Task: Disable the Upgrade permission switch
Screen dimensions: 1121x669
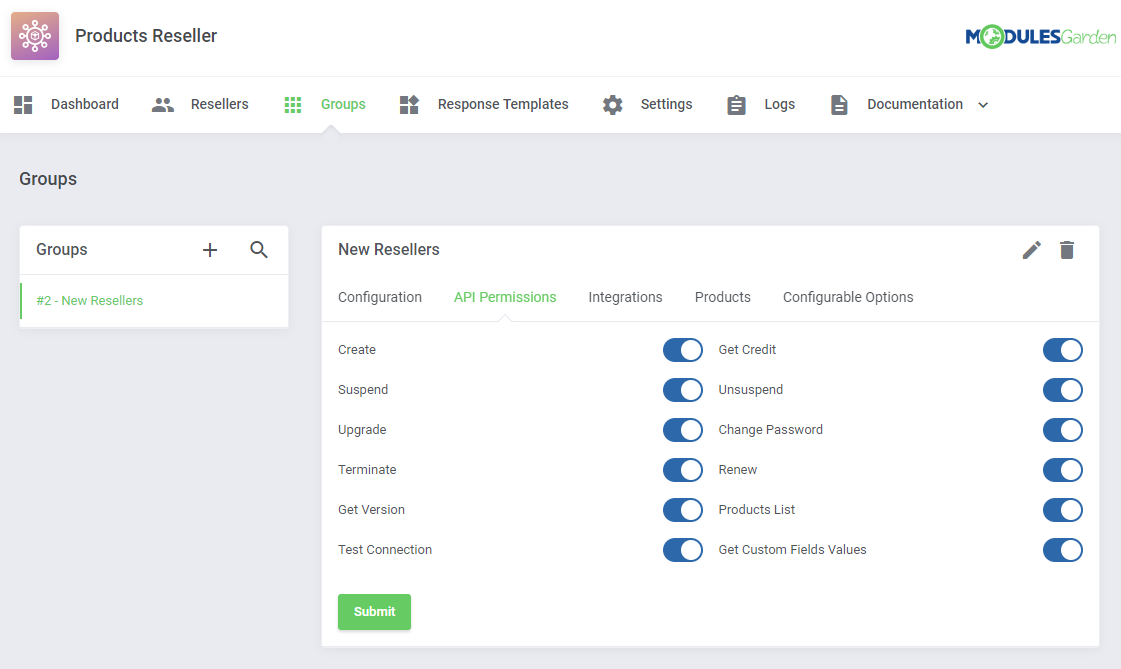Action: pos(683,430)
